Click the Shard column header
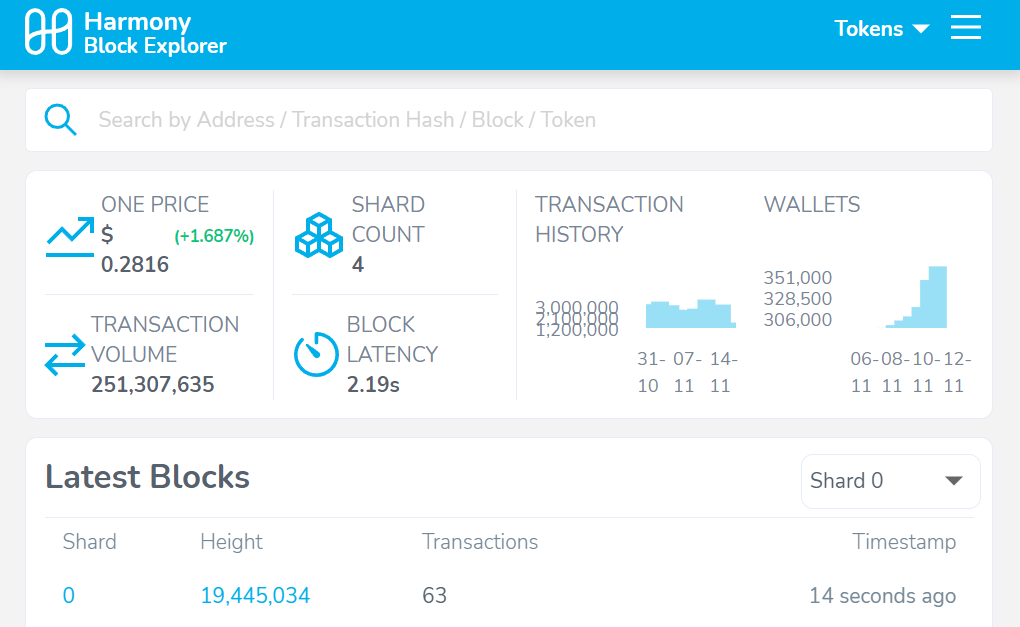 point(89,542)
